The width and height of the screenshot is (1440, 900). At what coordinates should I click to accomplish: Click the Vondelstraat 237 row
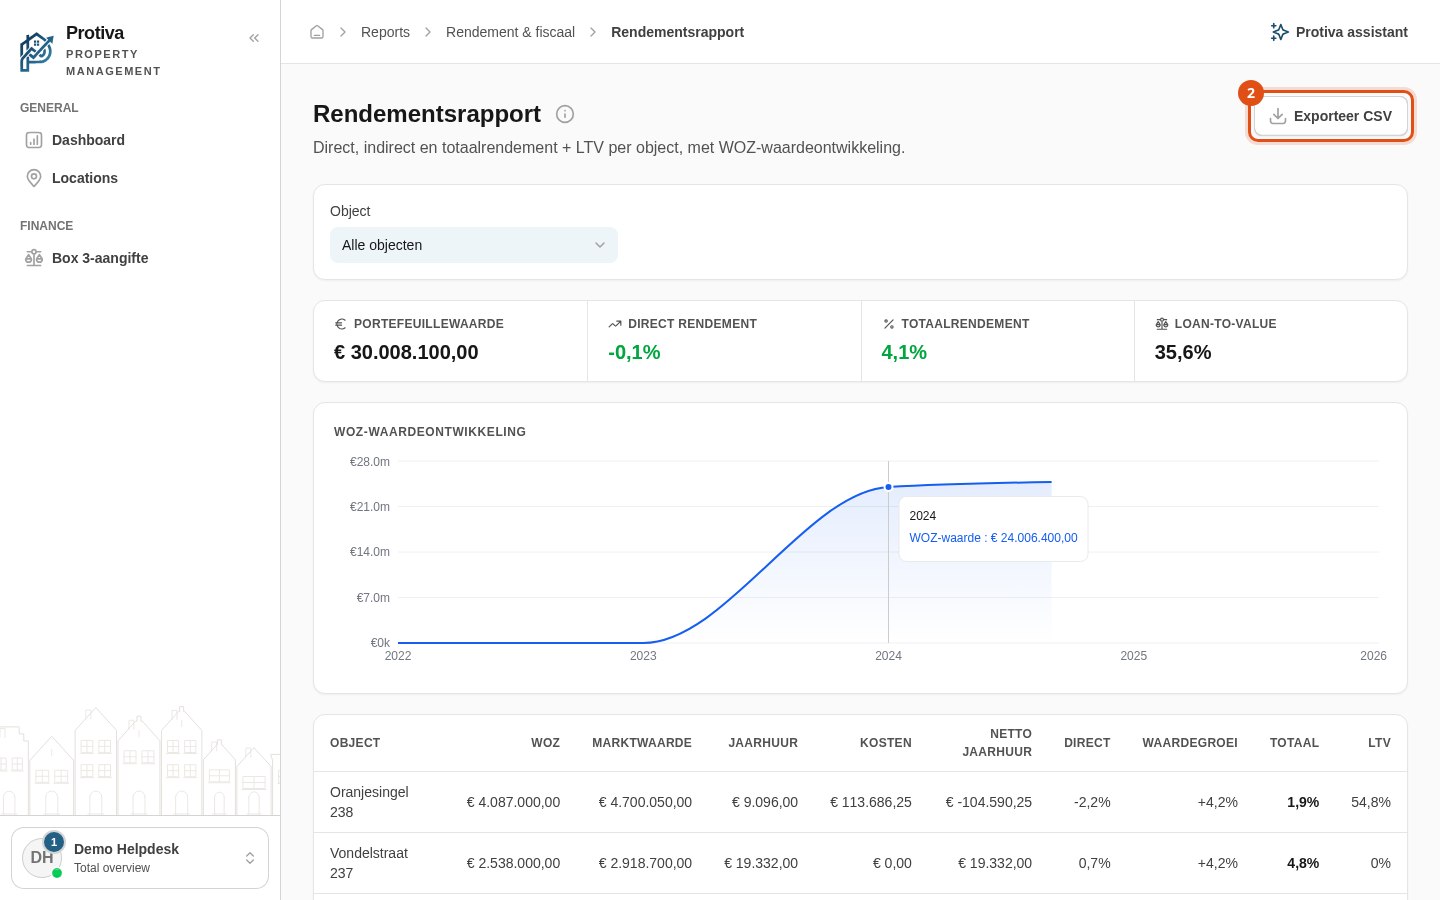(x=860, y=863)
